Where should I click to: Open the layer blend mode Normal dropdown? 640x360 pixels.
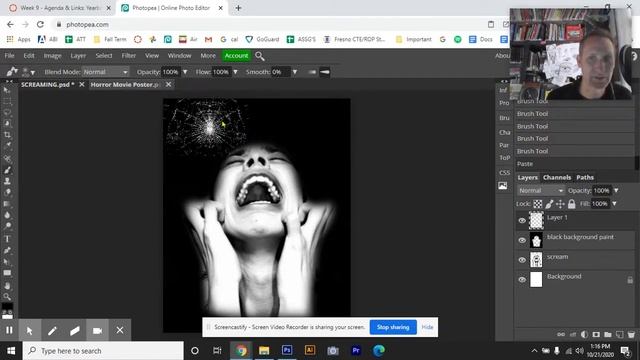click(541, 191)
